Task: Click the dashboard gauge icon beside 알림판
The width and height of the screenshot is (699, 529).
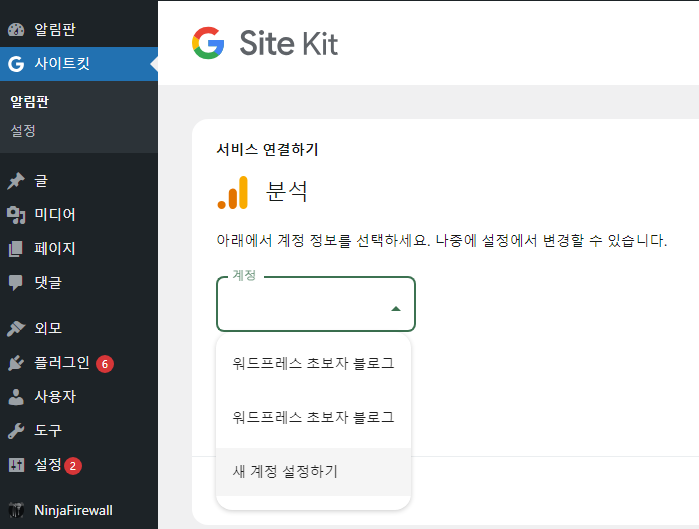Action: [16, 29]
